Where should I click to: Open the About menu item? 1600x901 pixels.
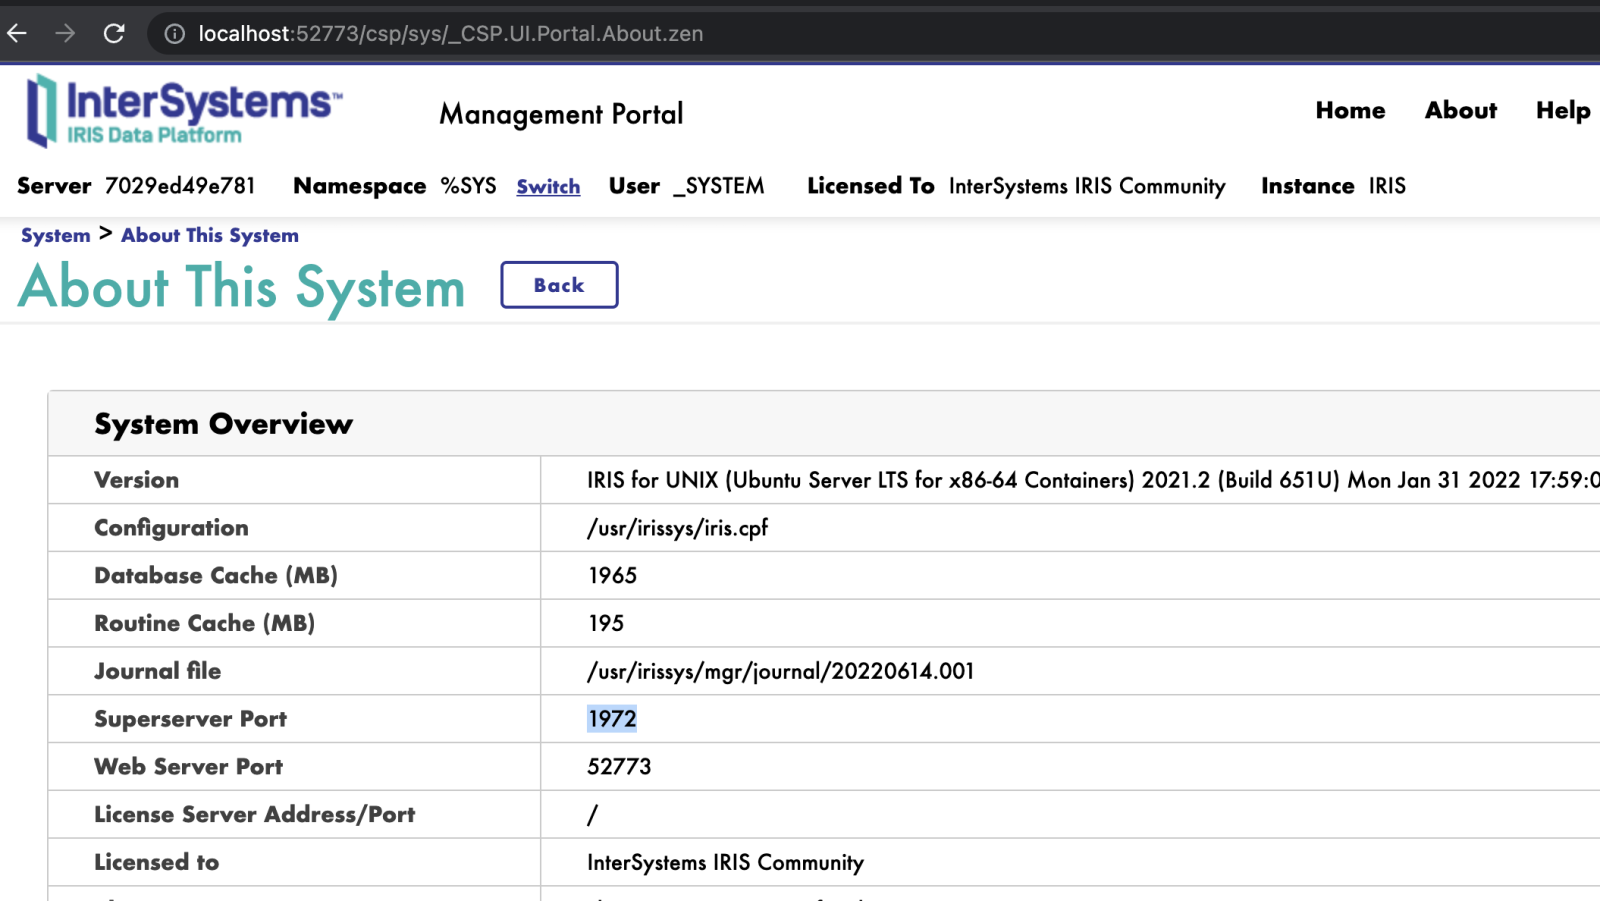pos(1461,110)
